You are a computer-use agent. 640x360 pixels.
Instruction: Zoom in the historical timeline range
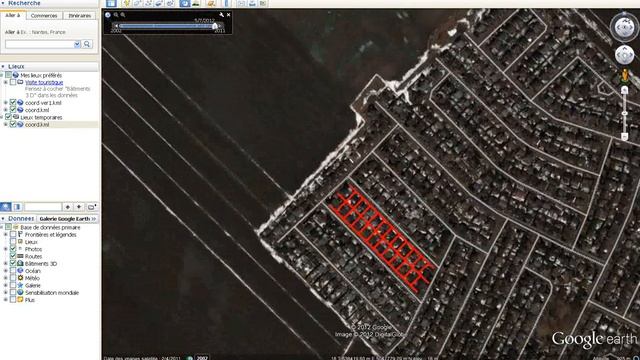tap(122, 15)
